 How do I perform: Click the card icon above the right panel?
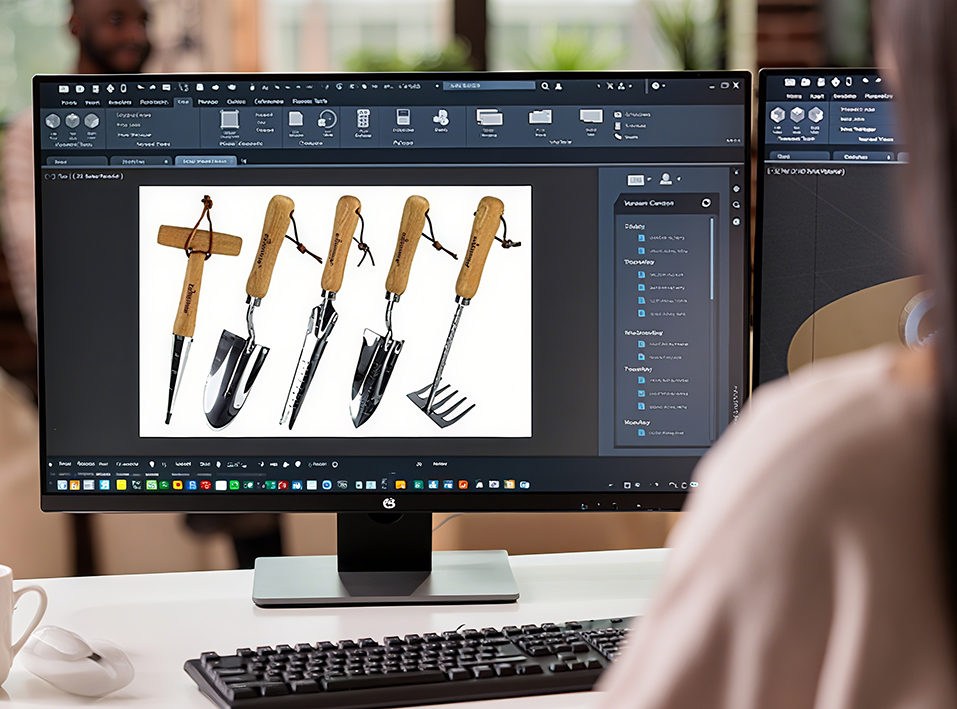(635, 180)
